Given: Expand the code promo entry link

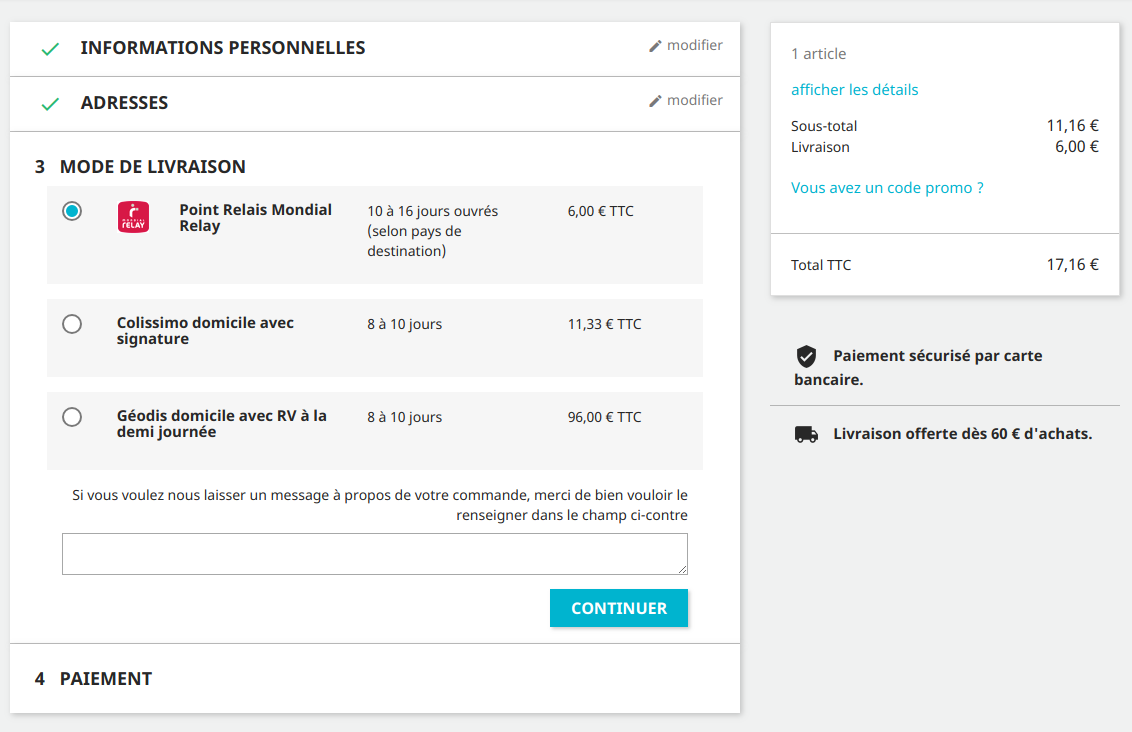Looking at the screenshot, I should [887, 188].
